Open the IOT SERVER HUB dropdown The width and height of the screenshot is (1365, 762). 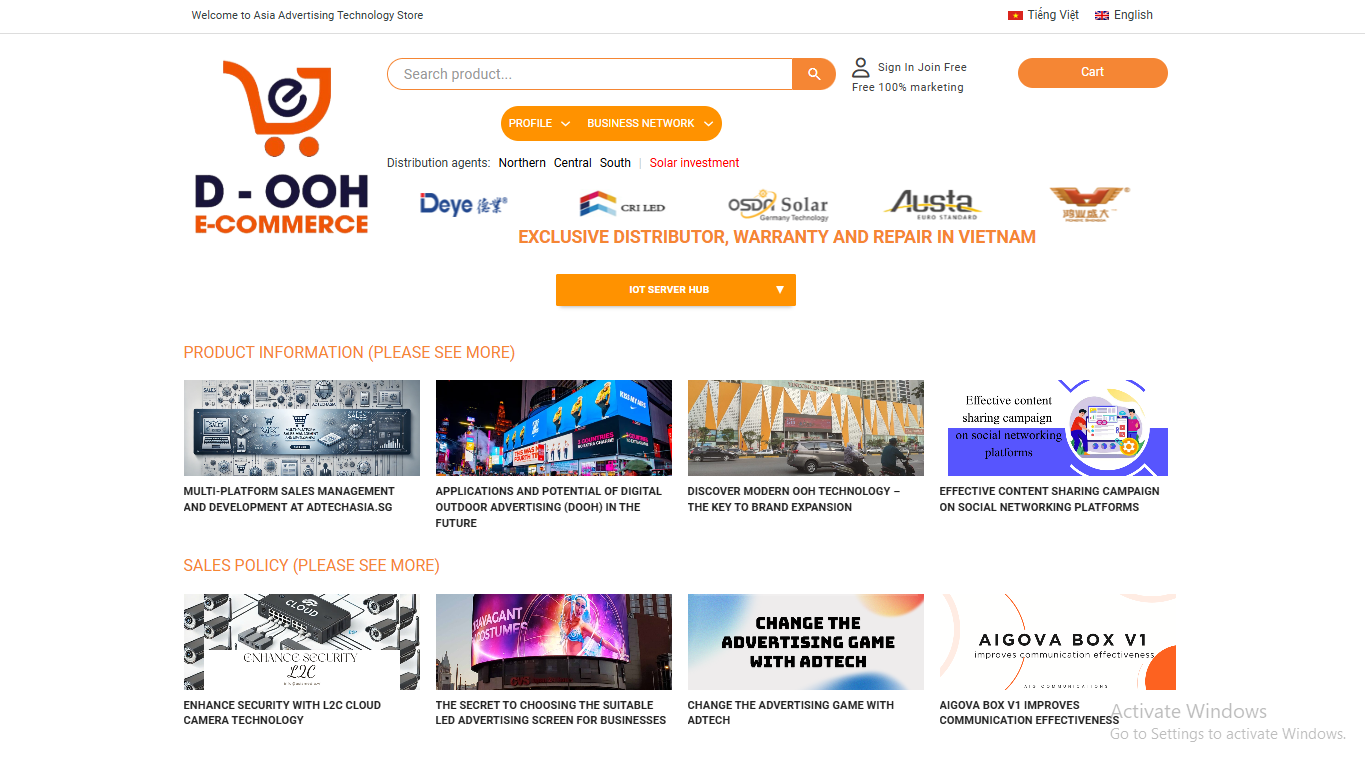(676, 290)
